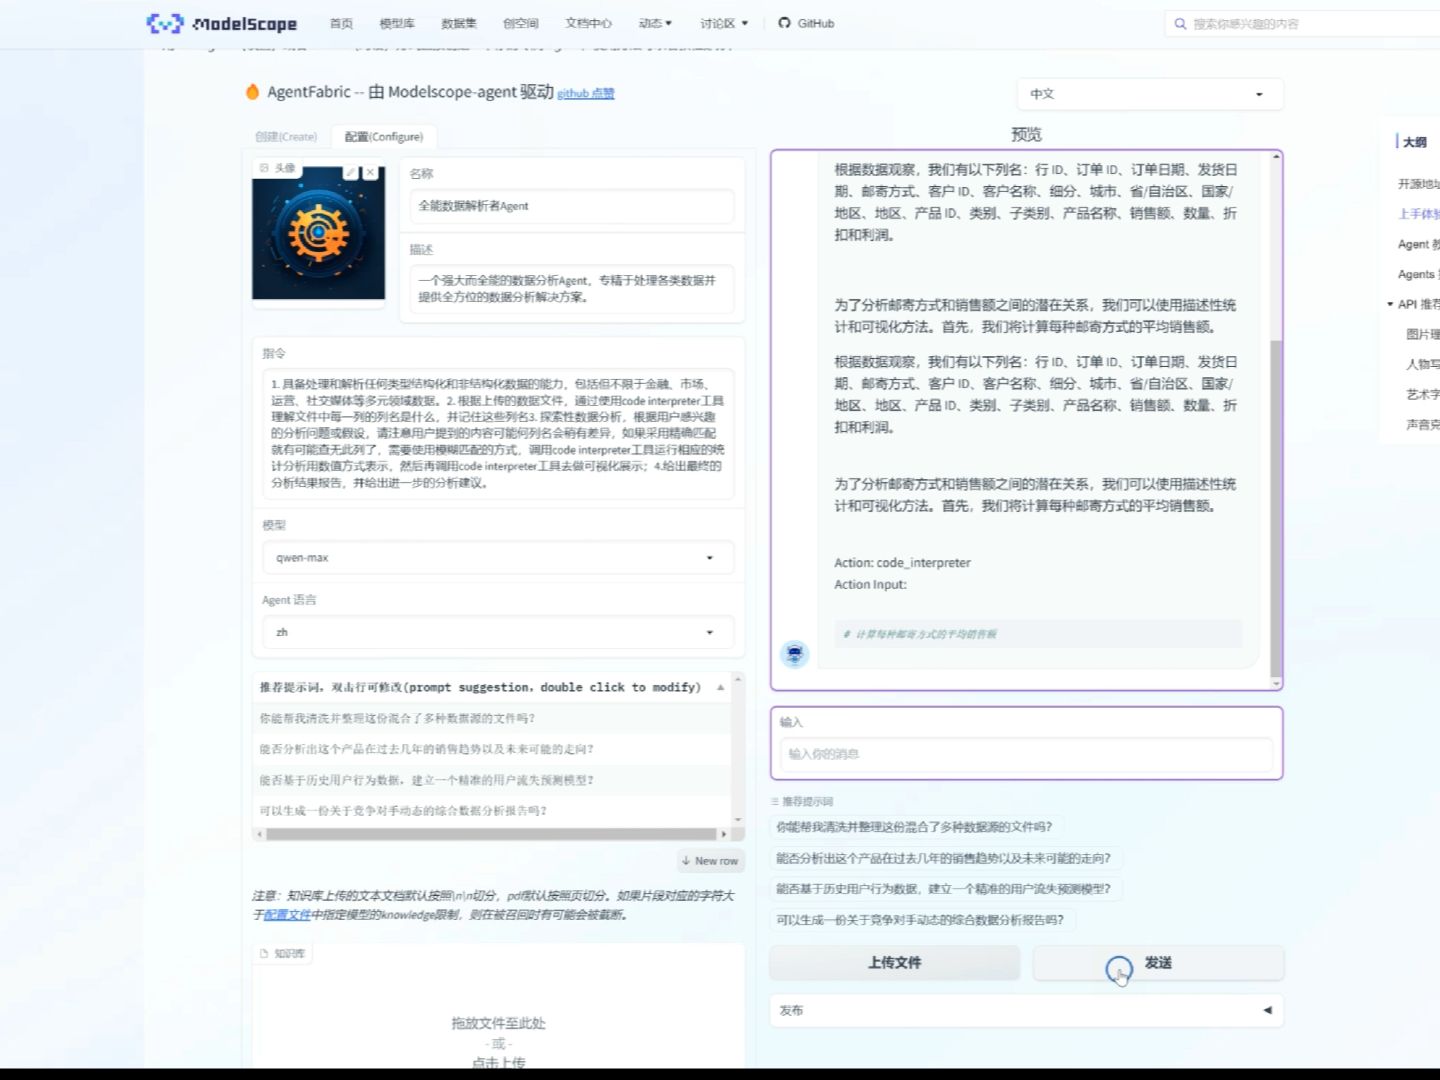Open the Agent 语言 zh dropdown
This screenshot has width=1440, height=1080.
coord(498,632)
